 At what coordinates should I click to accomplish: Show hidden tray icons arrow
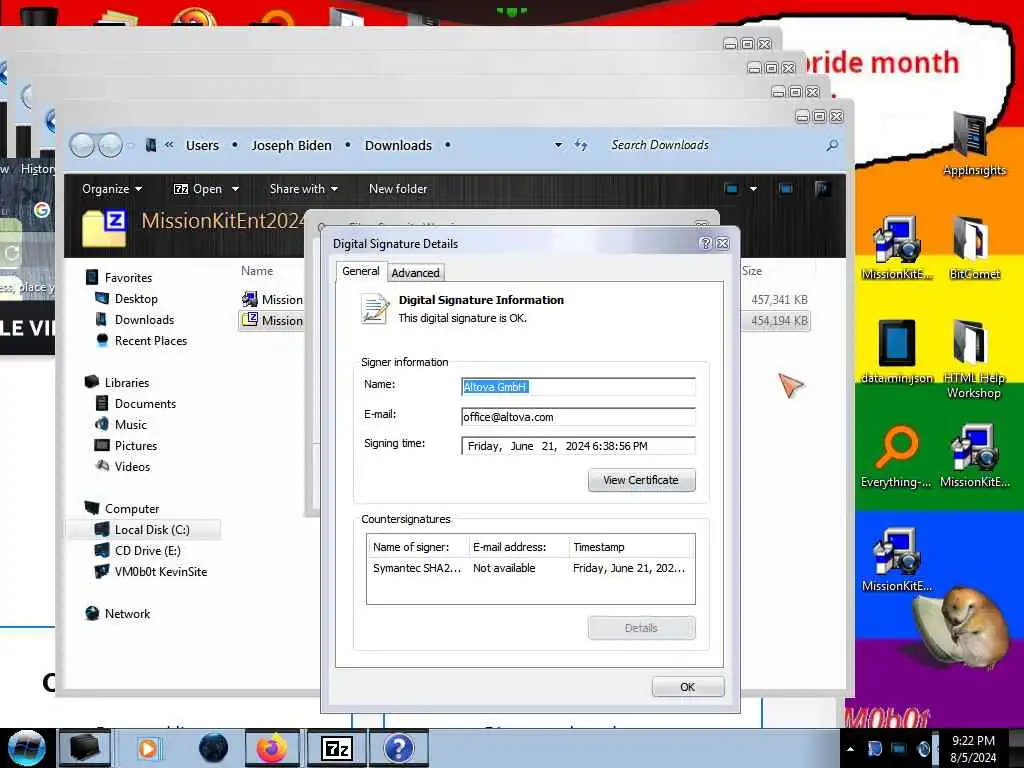tap(850, 749)
